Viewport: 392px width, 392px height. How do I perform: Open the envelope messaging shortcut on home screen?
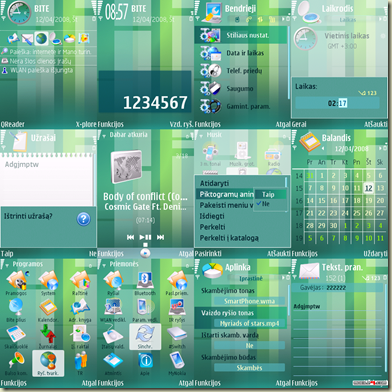[27, 39]
